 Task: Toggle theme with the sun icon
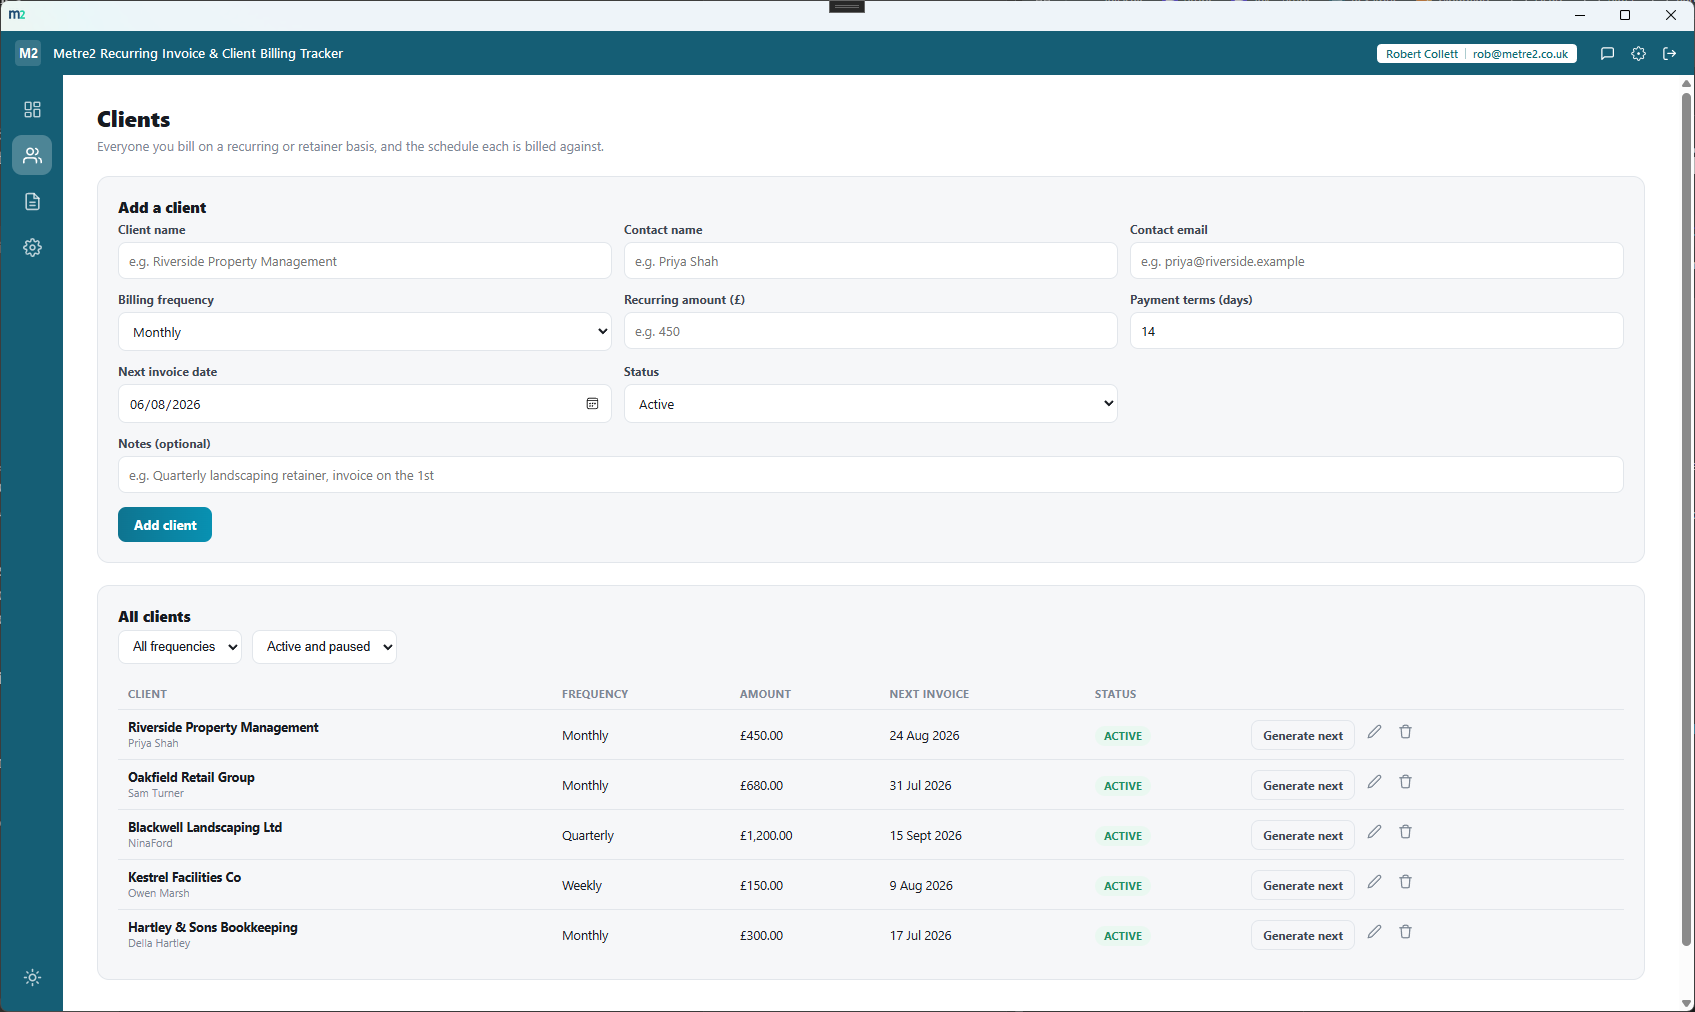tap(32, 977)
